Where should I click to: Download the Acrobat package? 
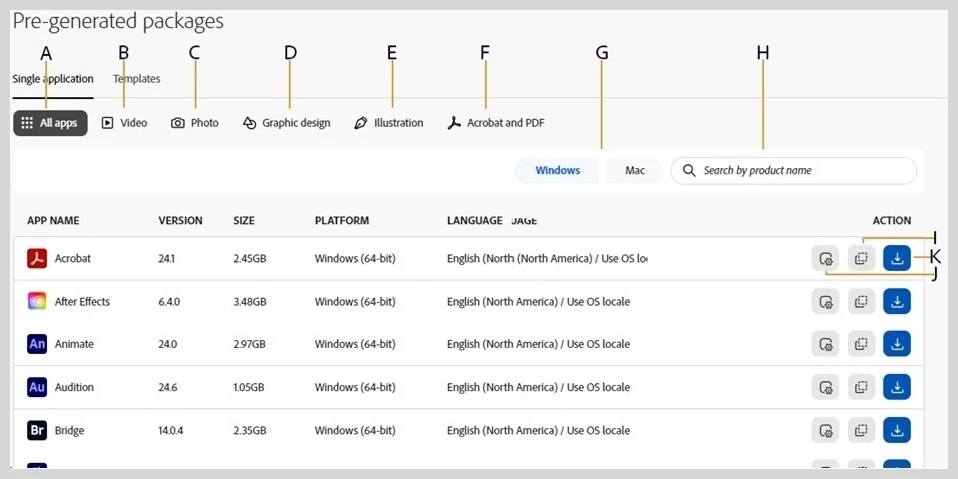coord(897,258)
